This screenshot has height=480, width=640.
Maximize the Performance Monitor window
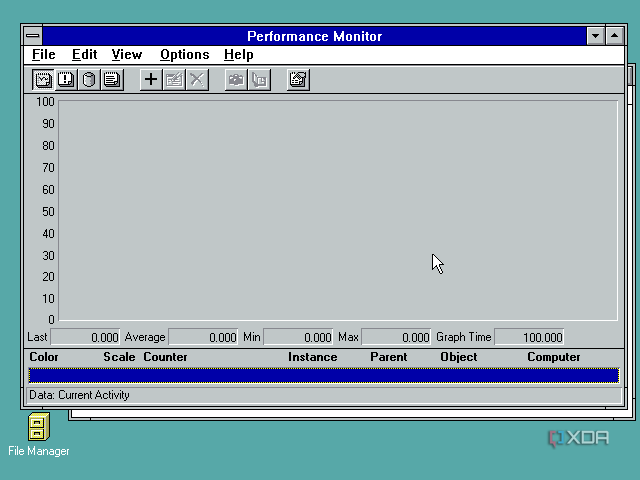coord(615,36)
